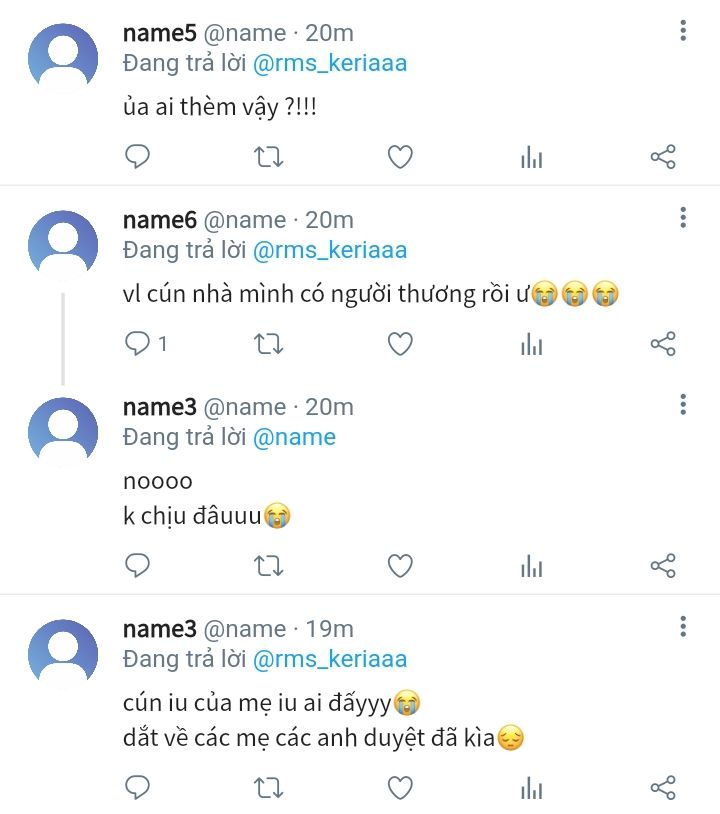Open more options menu on name5's tweet
720x814 pixels.
coord(683,31)
